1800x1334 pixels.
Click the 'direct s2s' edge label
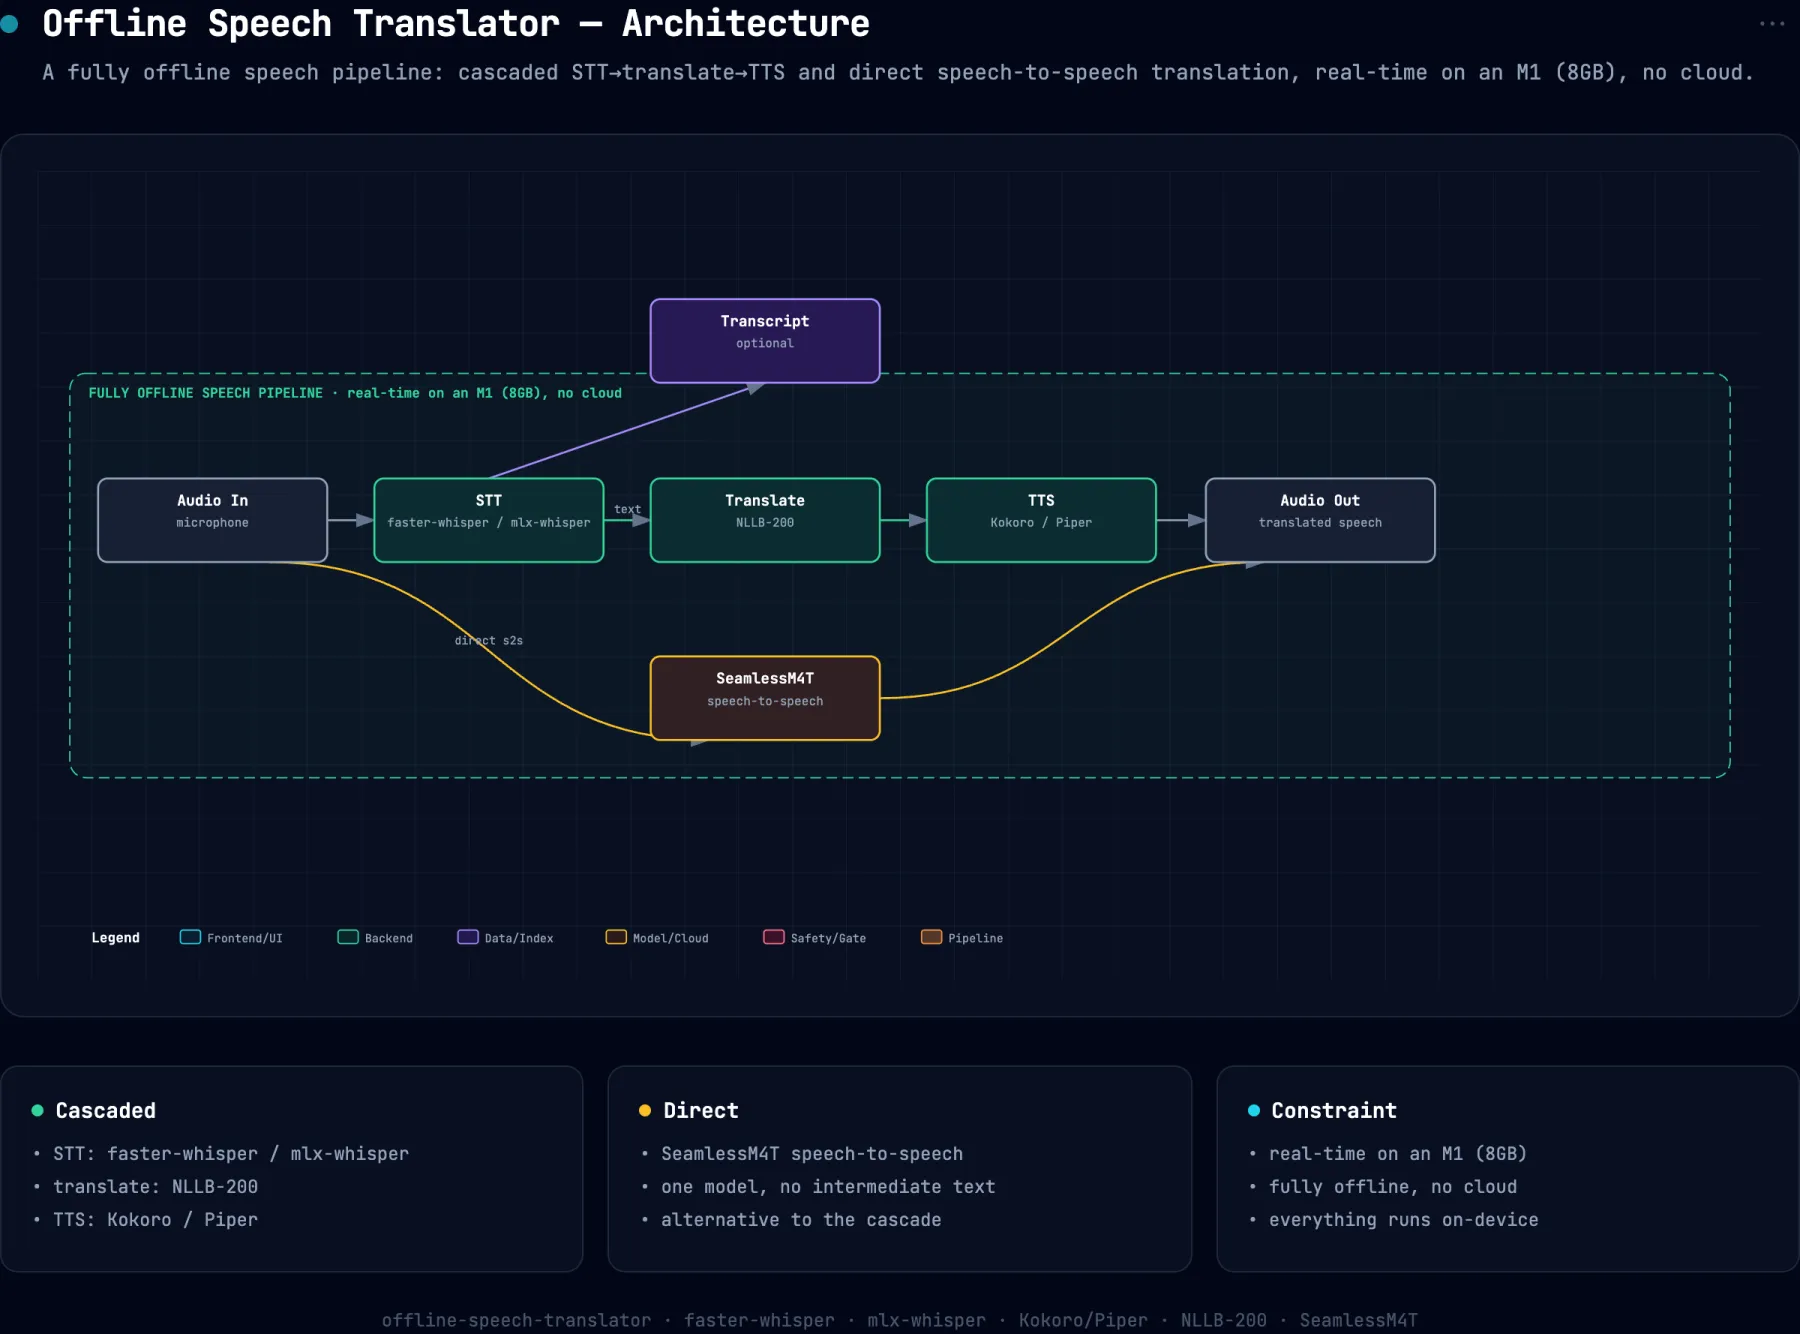489,640
